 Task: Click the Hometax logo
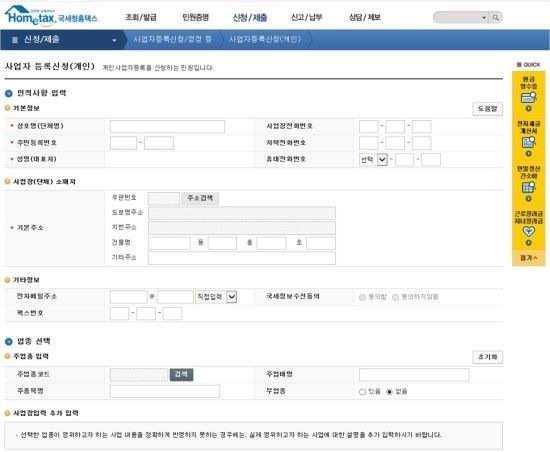click(51, 16)
